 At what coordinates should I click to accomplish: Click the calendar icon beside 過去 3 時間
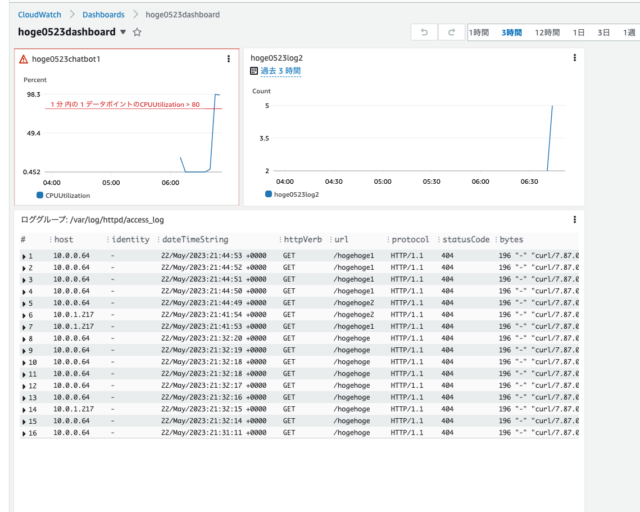tap(254, 71)
